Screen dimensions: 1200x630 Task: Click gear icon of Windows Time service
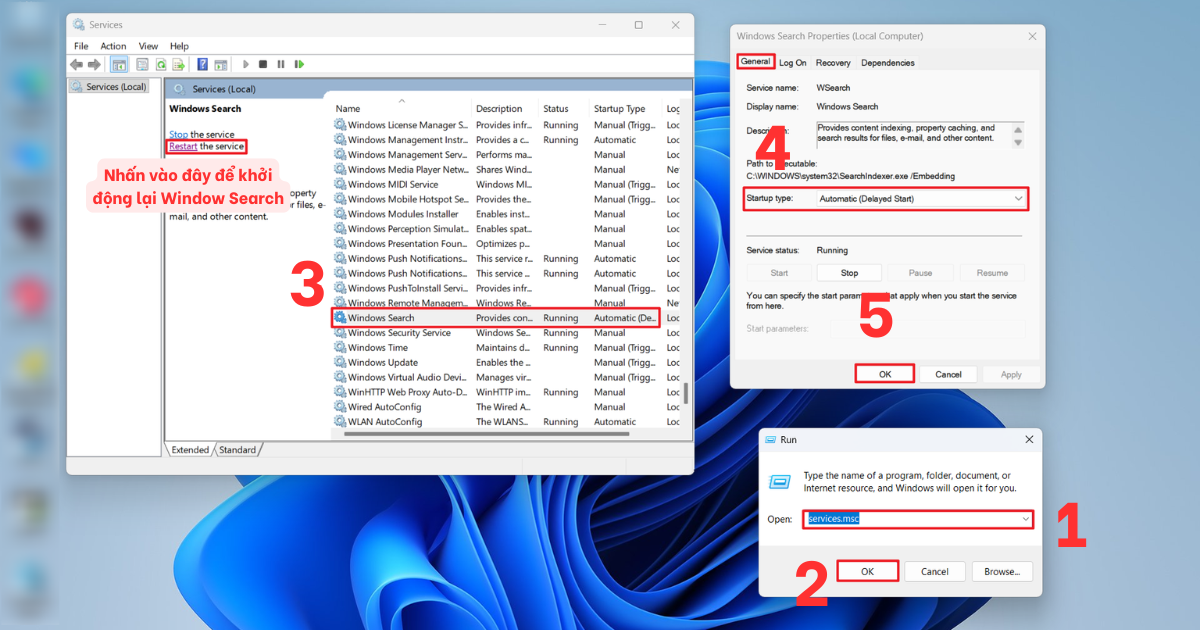[340, 348]
